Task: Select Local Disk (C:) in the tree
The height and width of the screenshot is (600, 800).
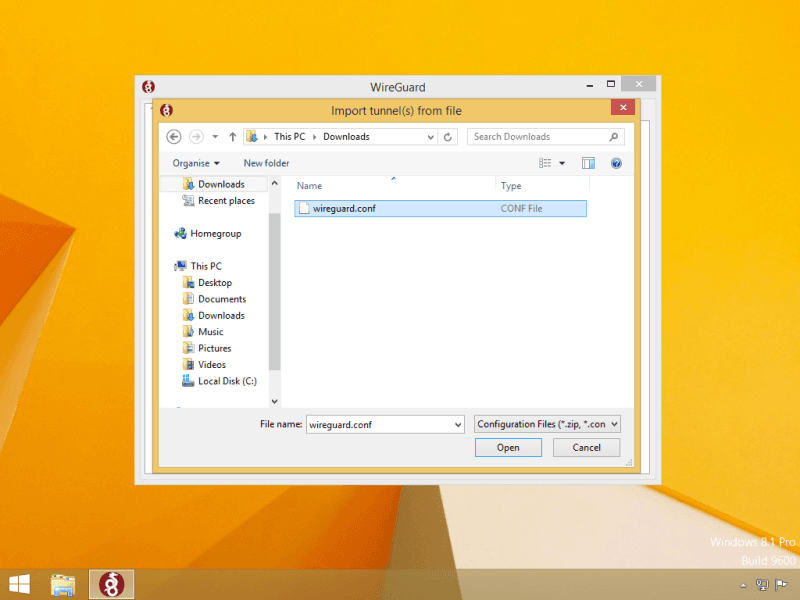Action: 227,381
